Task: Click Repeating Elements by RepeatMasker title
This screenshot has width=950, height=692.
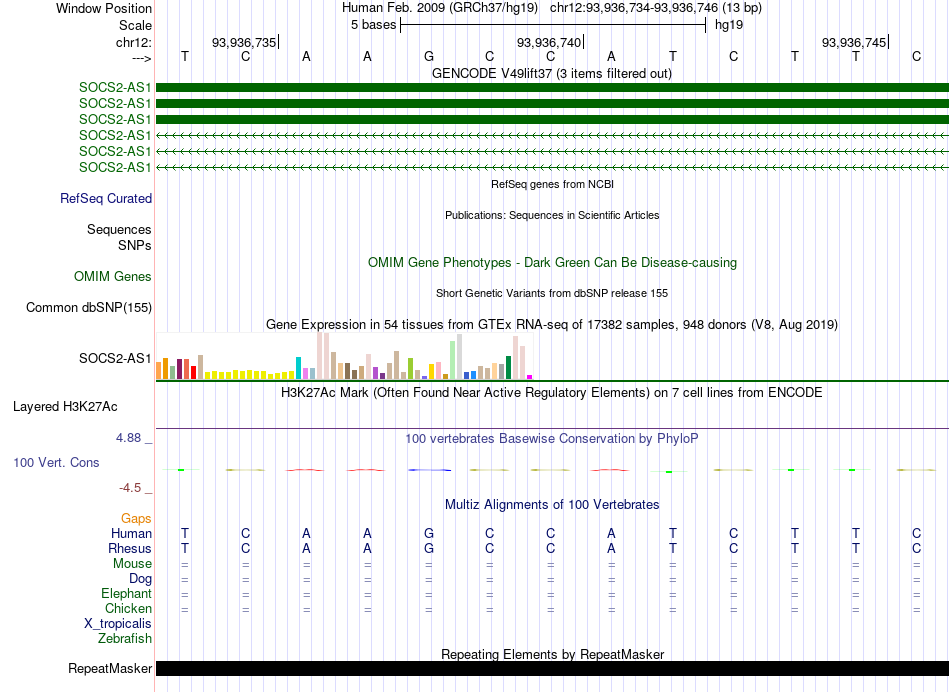Action: [x=553, y=654]
